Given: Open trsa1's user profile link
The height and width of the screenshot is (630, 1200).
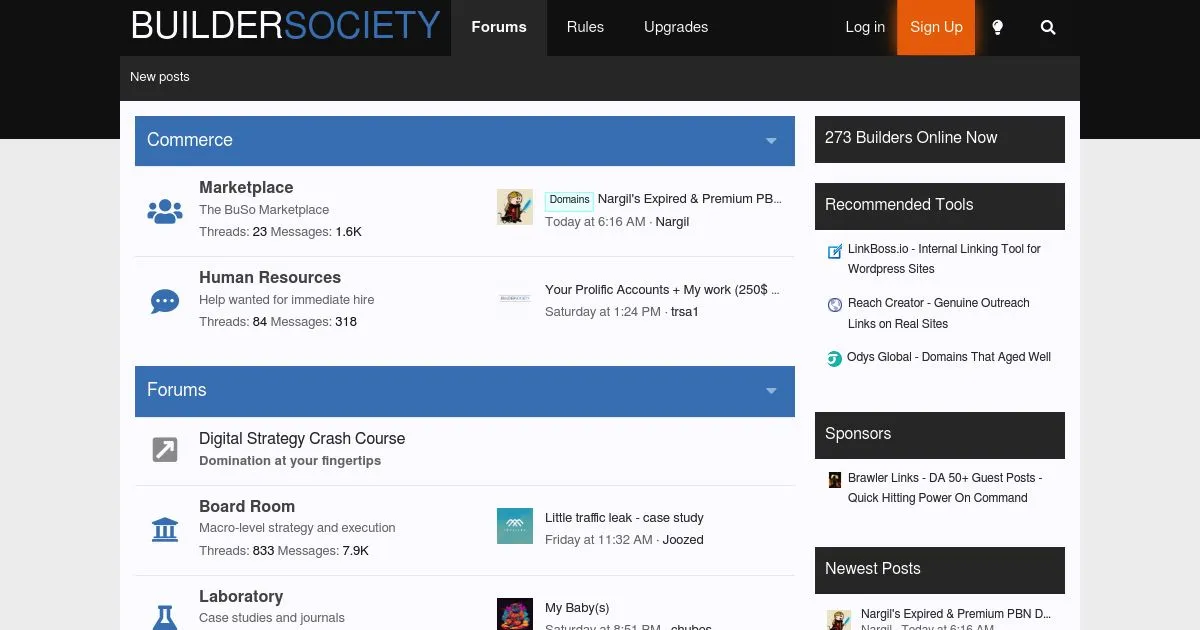Looking at the screenshot, I should pyautogui.click(x=685, y=312).
